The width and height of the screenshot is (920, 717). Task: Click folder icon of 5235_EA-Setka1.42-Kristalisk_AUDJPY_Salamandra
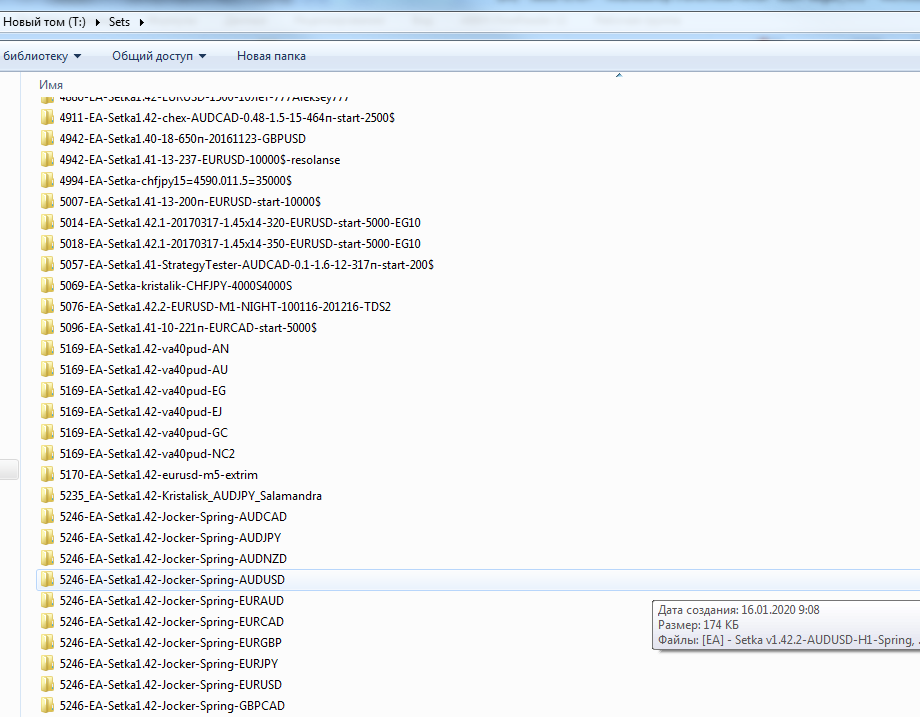[x=48, y=496]
